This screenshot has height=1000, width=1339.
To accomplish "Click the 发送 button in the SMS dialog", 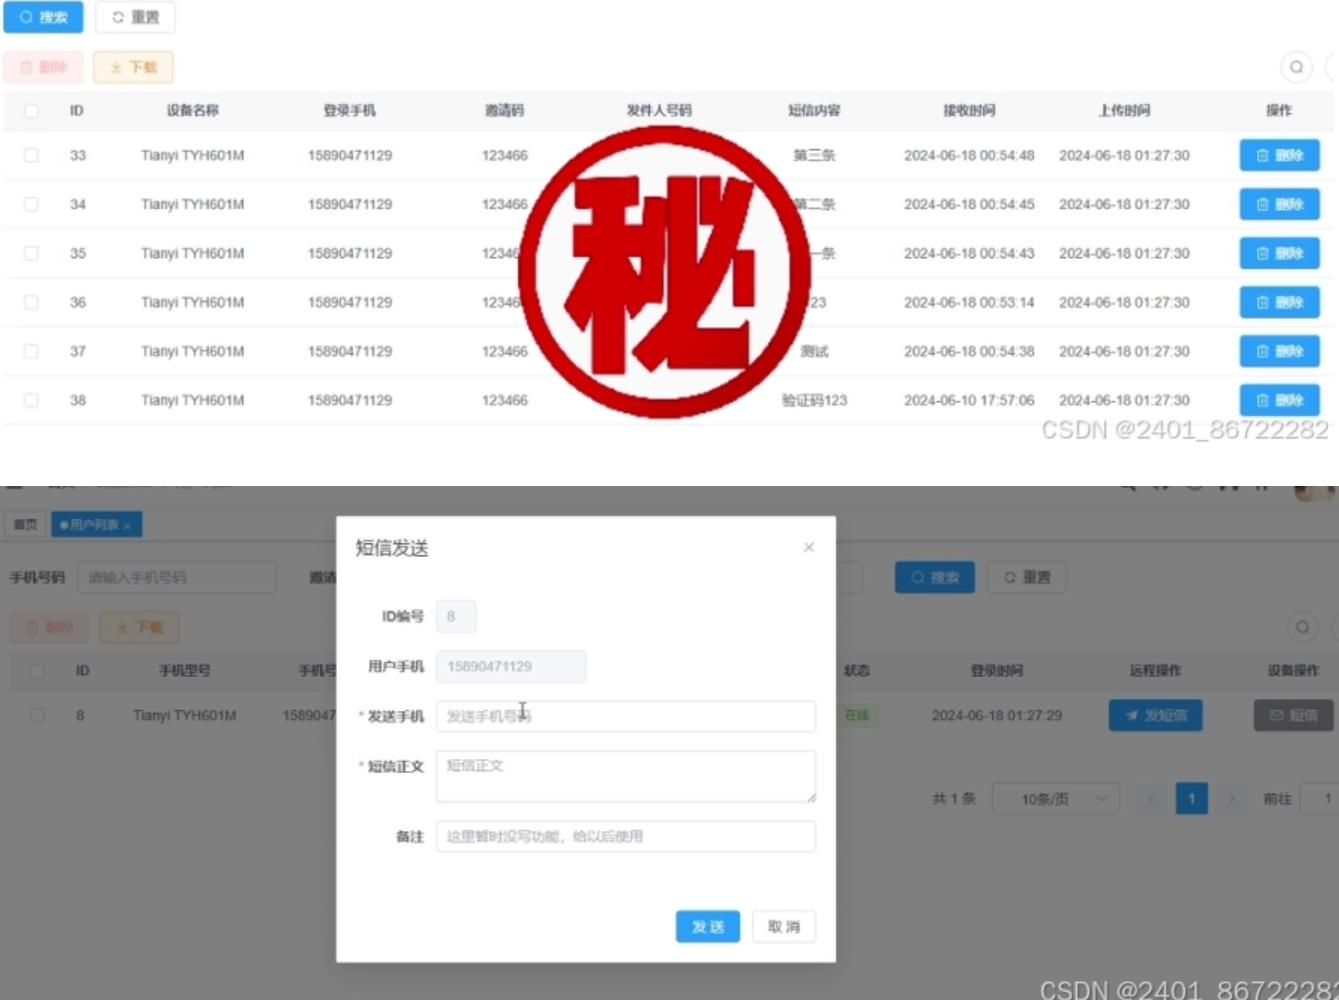I will pyautogui.click(x=707, y=926).
